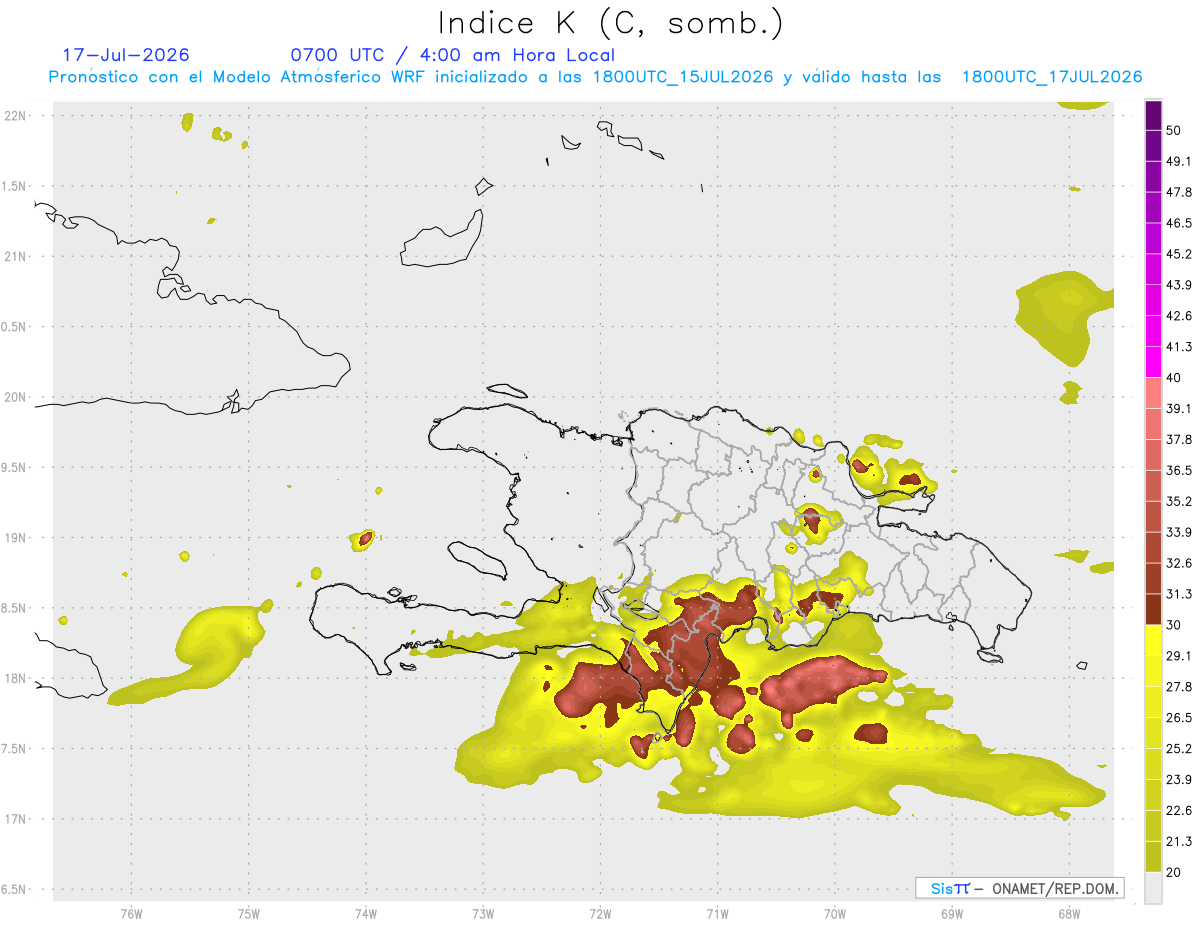Click the colorbar value "23.9"
This screenshot has width=1200, height=927.
[x=1179, y=780]
